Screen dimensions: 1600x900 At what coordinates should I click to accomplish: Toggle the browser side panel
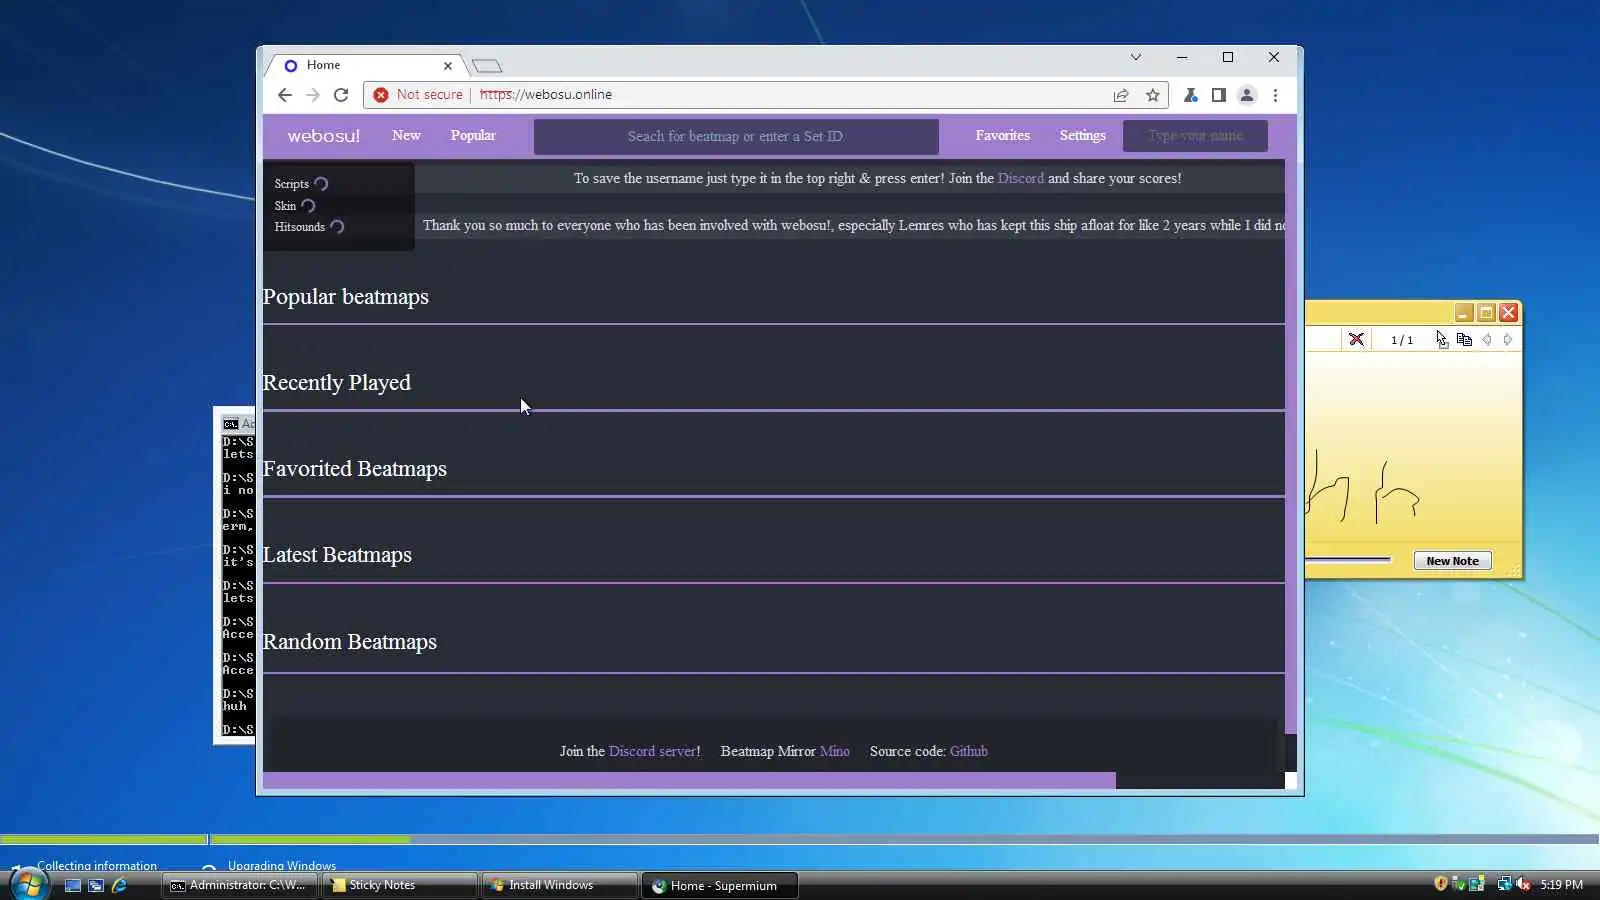coord(1218,95)
